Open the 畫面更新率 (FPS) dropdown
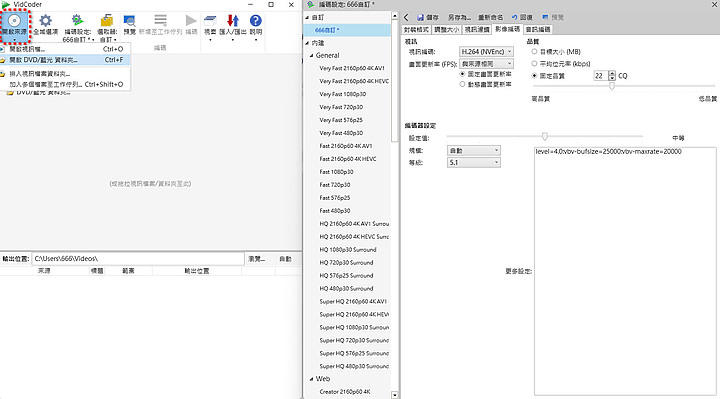This screenshot has height=399, width=720. pos(486,64)
